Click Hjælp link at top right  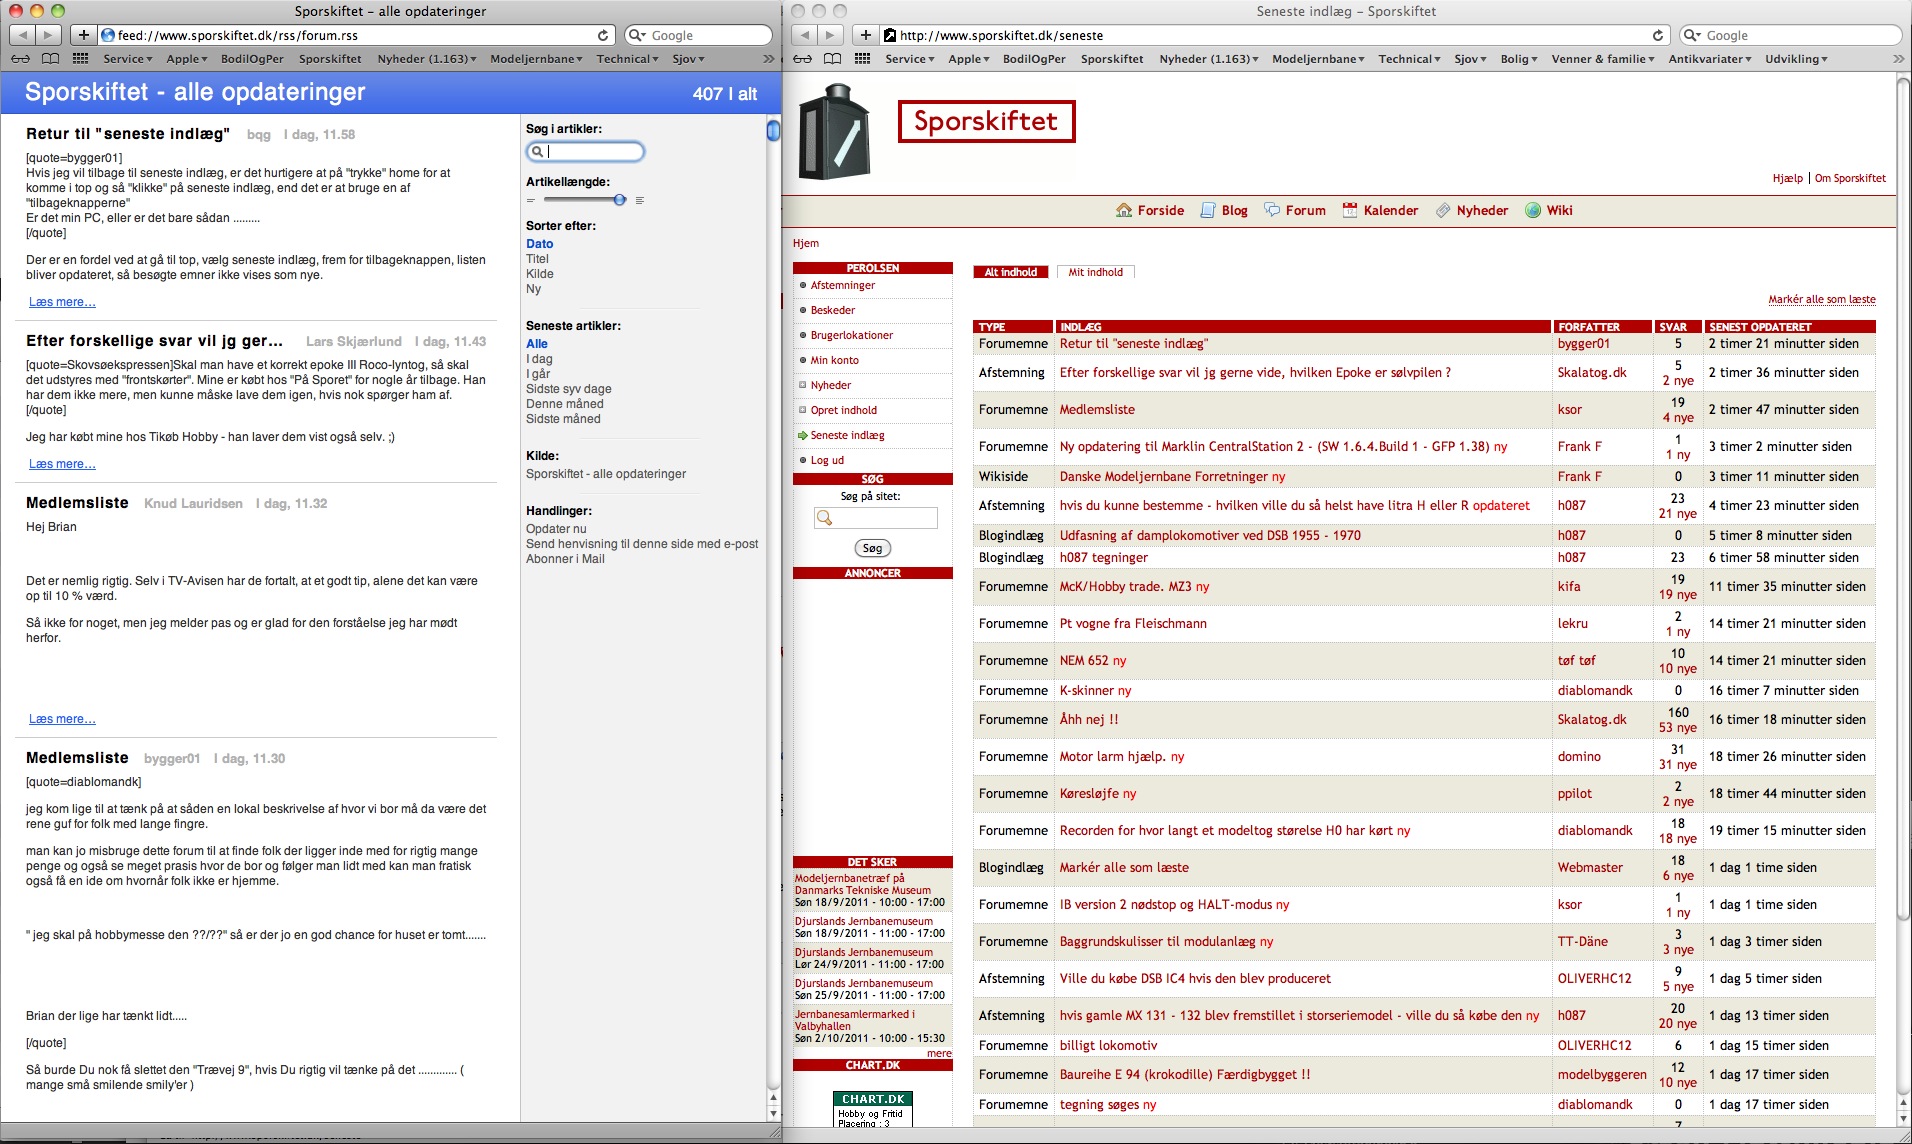point(1788,178)
